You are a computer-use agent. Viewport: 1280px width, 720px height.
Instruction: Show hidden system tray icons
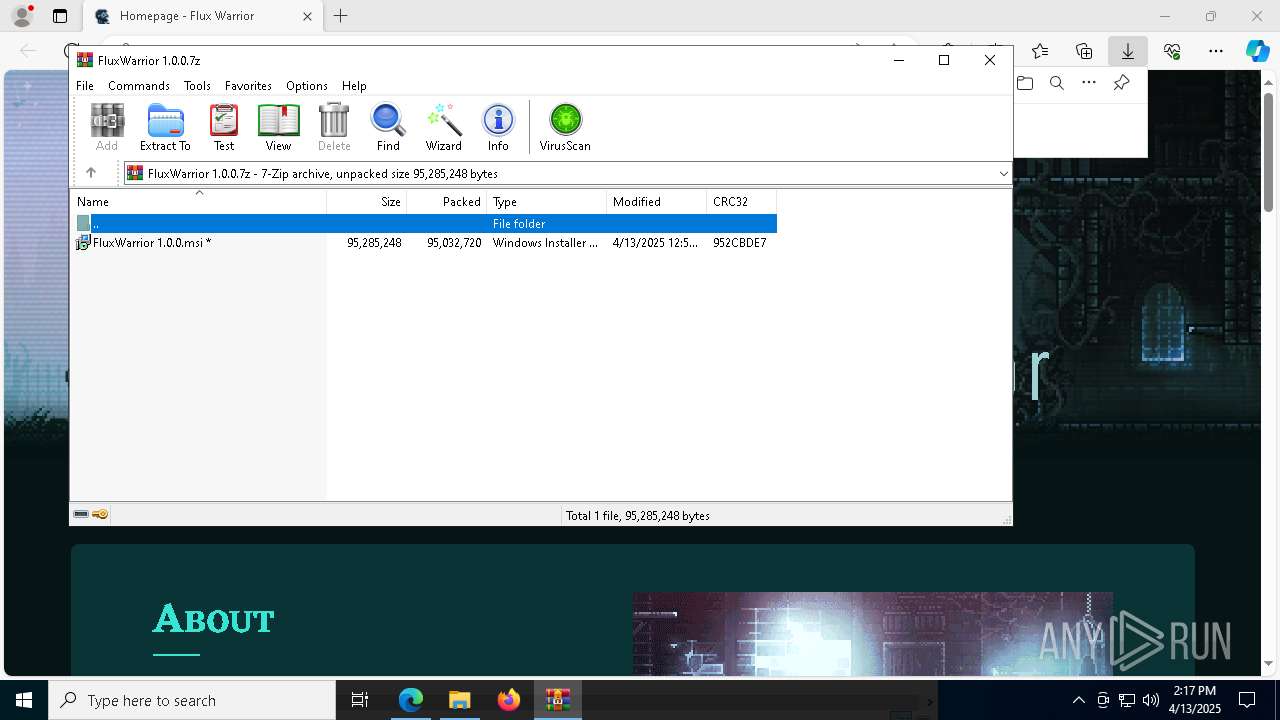point(1078,700)
